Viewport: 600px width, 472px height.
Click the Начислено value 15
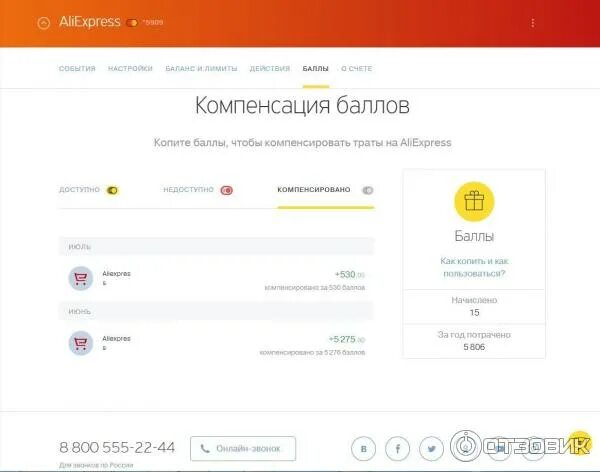(474, 312)
